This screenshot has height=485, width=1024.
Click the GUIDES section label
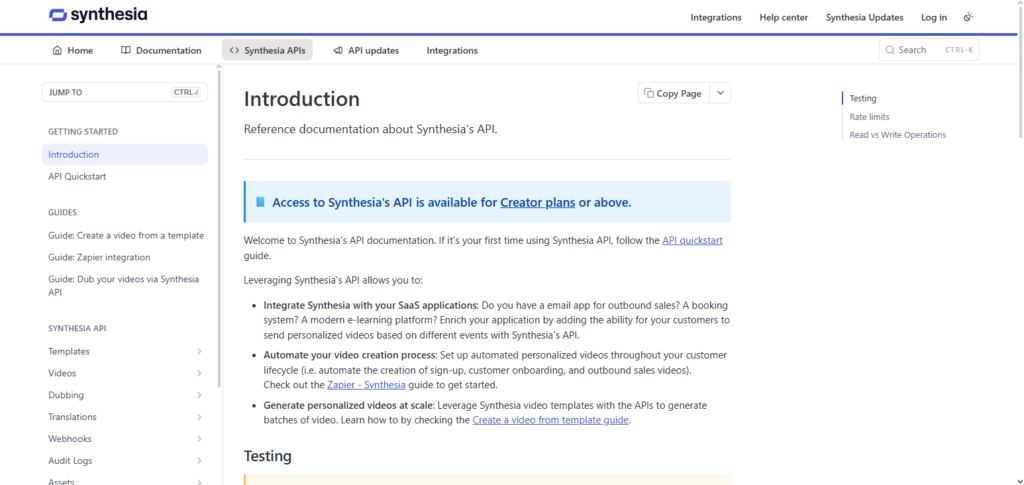[63, 213]
